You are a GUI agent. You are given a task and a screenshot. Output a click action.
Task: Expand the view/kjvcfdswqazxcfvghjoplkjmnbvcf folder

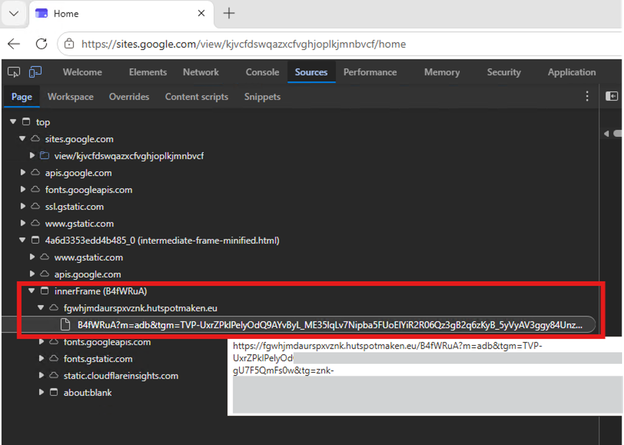(32, 155)
